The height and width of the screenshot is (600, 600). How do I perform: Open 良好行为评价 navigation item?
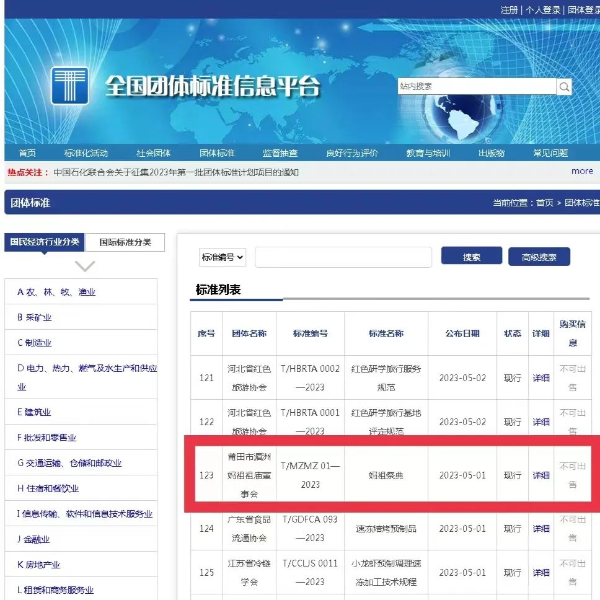pyautogui.click(x=352, y=153)
